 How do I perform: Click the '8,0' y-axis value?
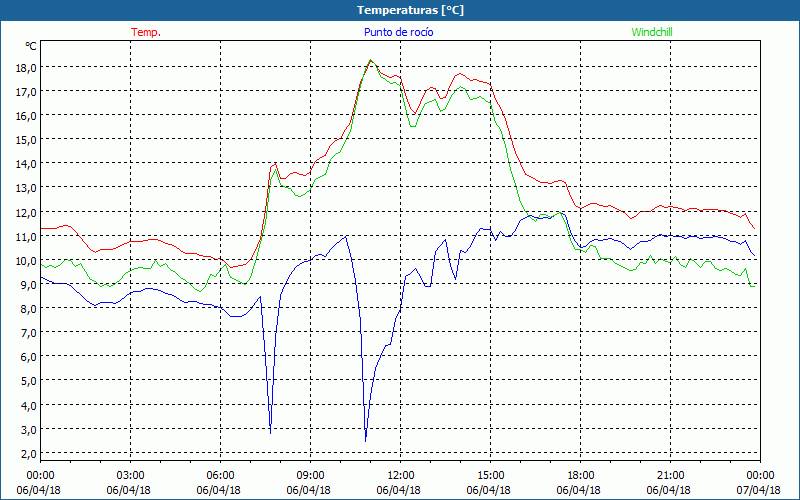pos(28,309)
